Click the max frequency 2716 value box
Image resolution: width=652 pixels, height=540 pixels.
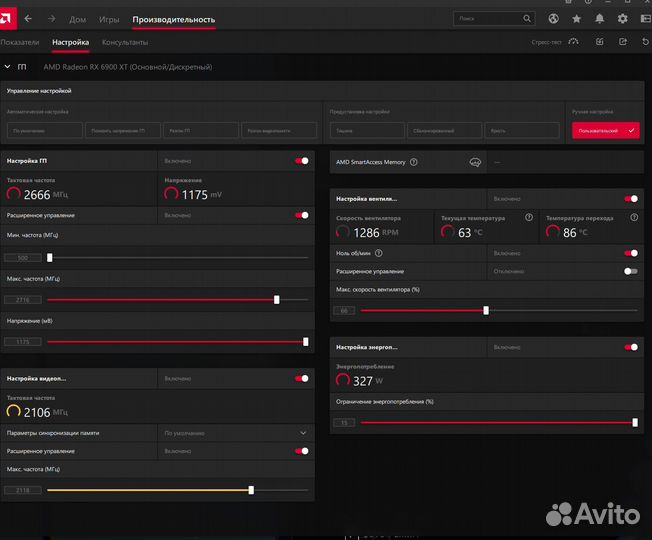pyautogui.click(x=23, y=300)
